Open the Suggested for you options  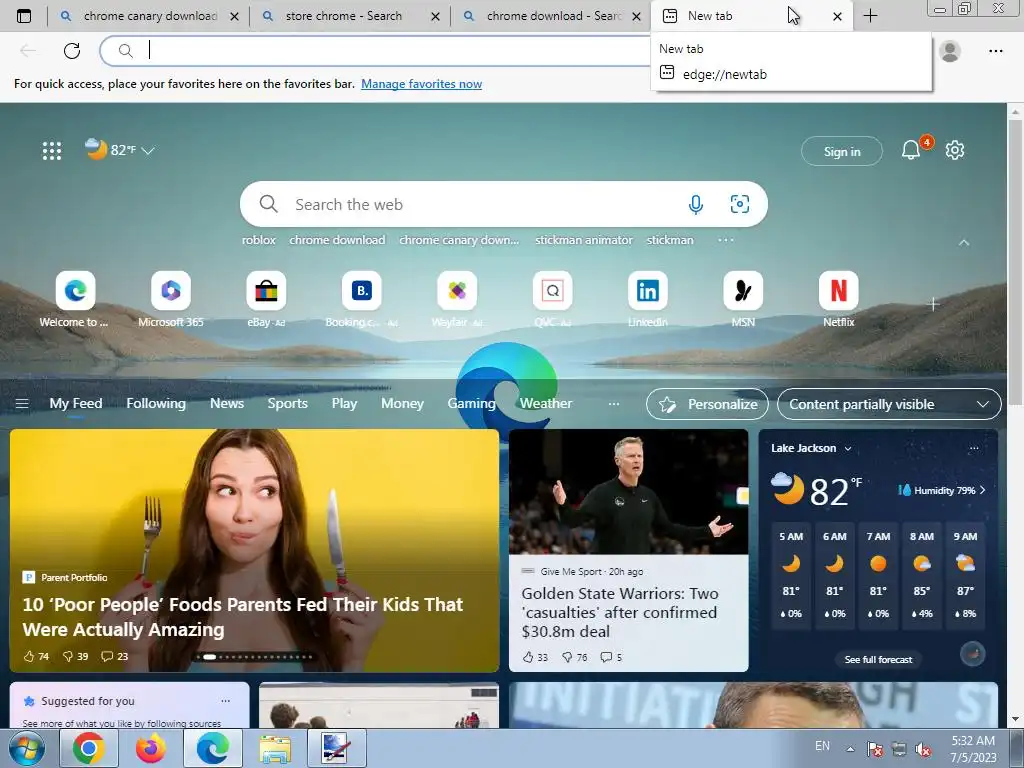pyautogui.click(x=225, y=701)
